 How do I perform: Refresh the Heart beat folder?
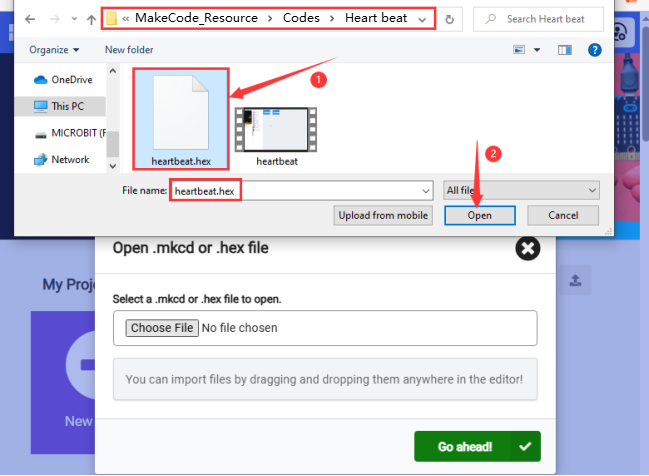(x=449, y=19)
